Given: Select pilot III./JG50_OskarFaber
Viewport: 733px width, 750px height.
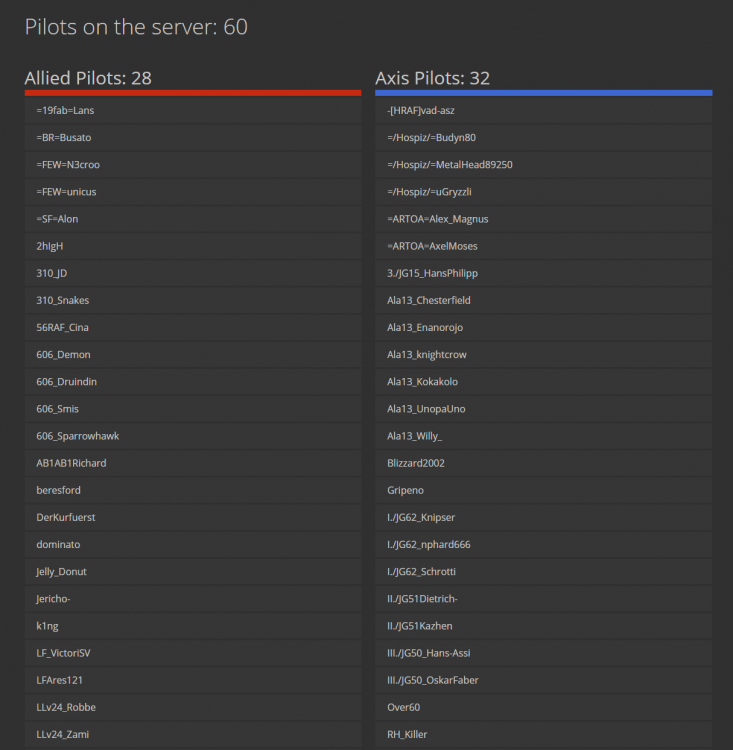Looking at the screenshot, I should click(433, 680).
